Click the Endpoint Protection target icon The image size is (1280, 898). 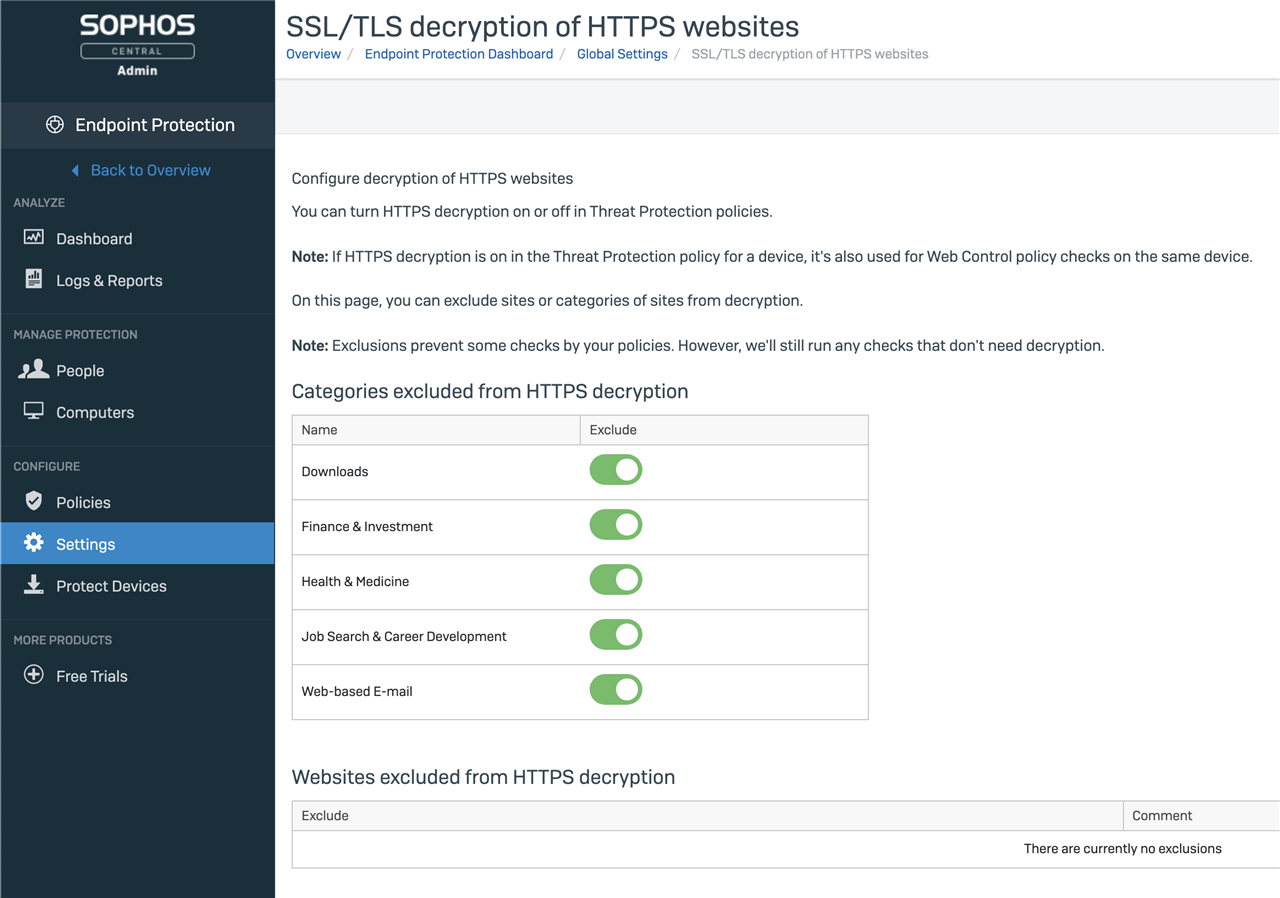click(55, 125)
